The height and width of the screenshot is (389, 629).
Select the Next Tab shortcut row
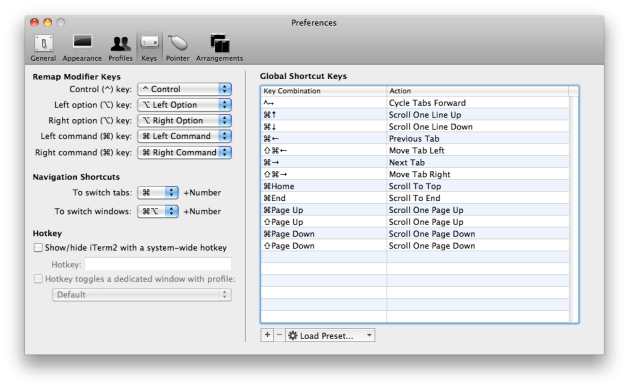(415, 162)
